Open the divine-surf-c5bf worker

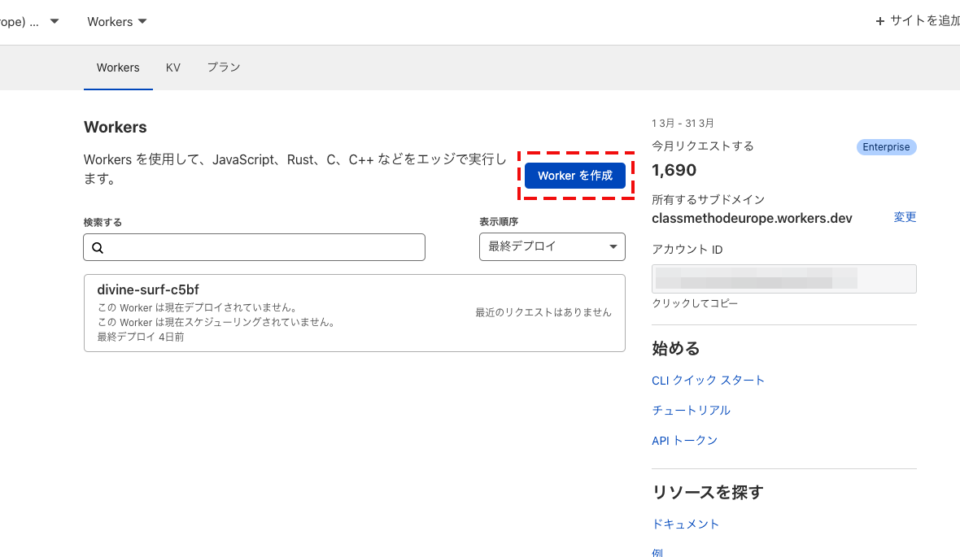pyautogui.click(x=354, y=313)
